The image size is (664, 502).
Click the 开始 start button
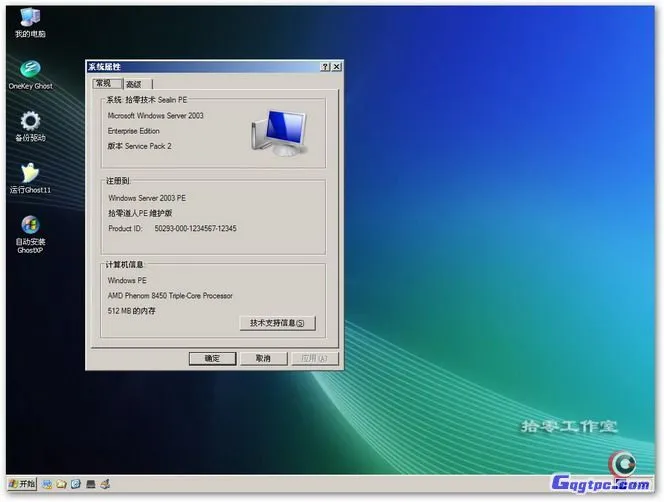tap(22, 484)
